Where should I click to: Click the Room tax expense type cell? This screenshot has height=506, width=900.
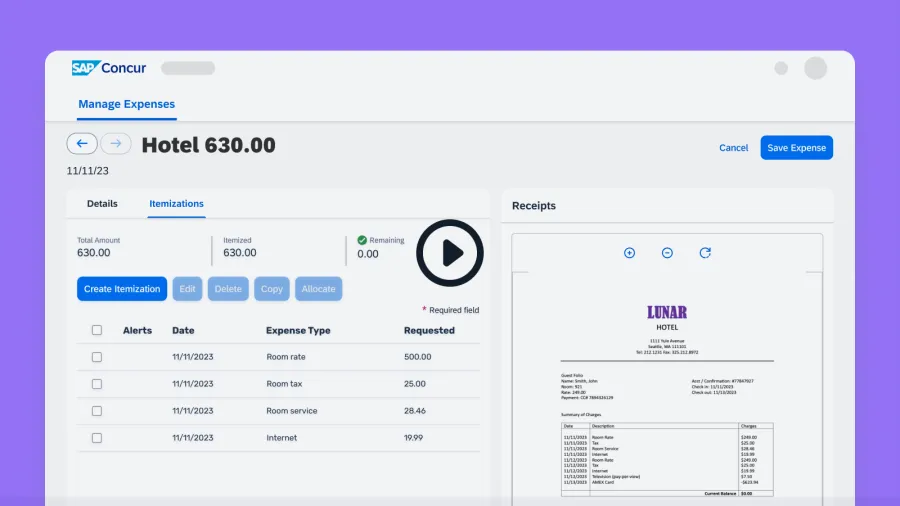(284, 384)
